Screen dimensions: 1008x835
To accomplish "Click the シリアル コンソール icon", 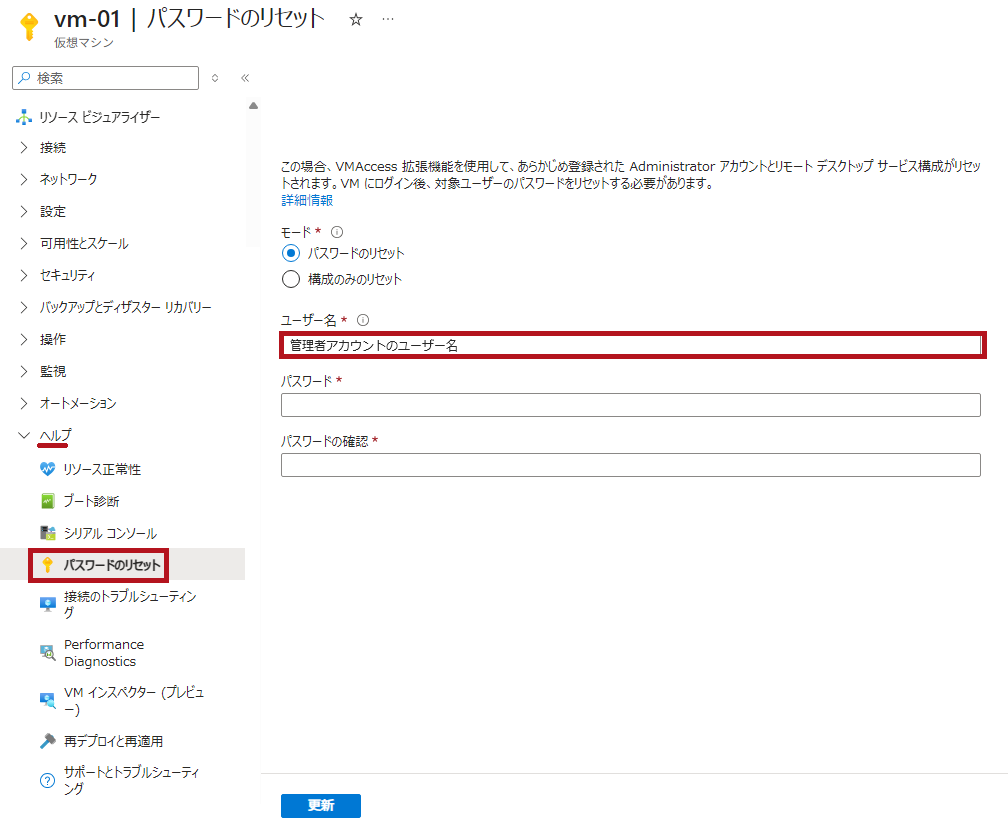I will 48,533.
